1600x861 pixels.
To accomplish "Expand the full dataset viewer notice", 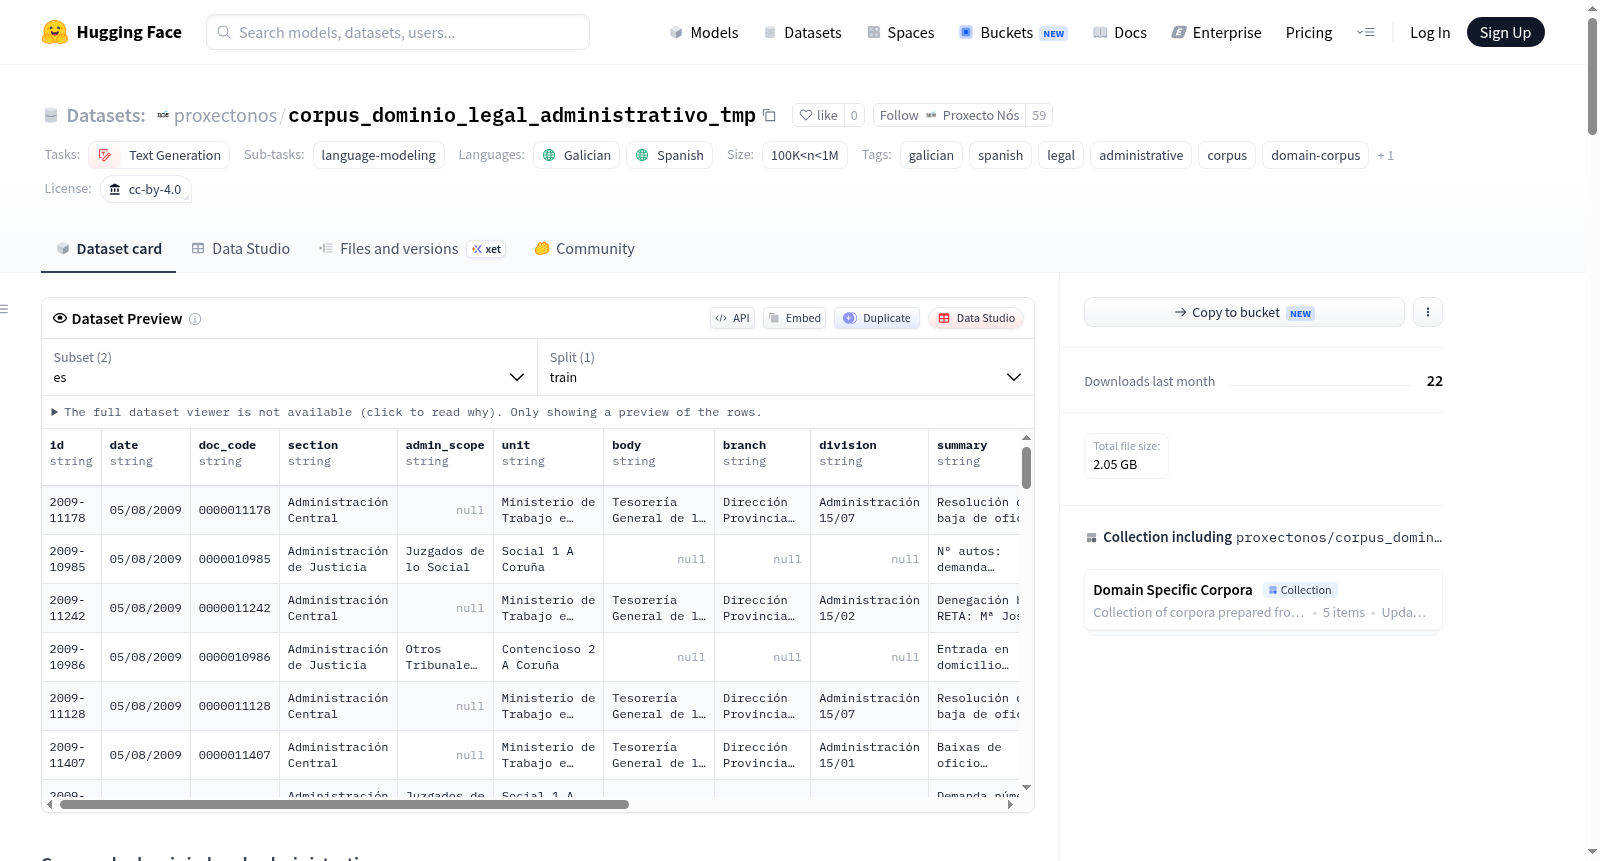I will coord(406,412).
